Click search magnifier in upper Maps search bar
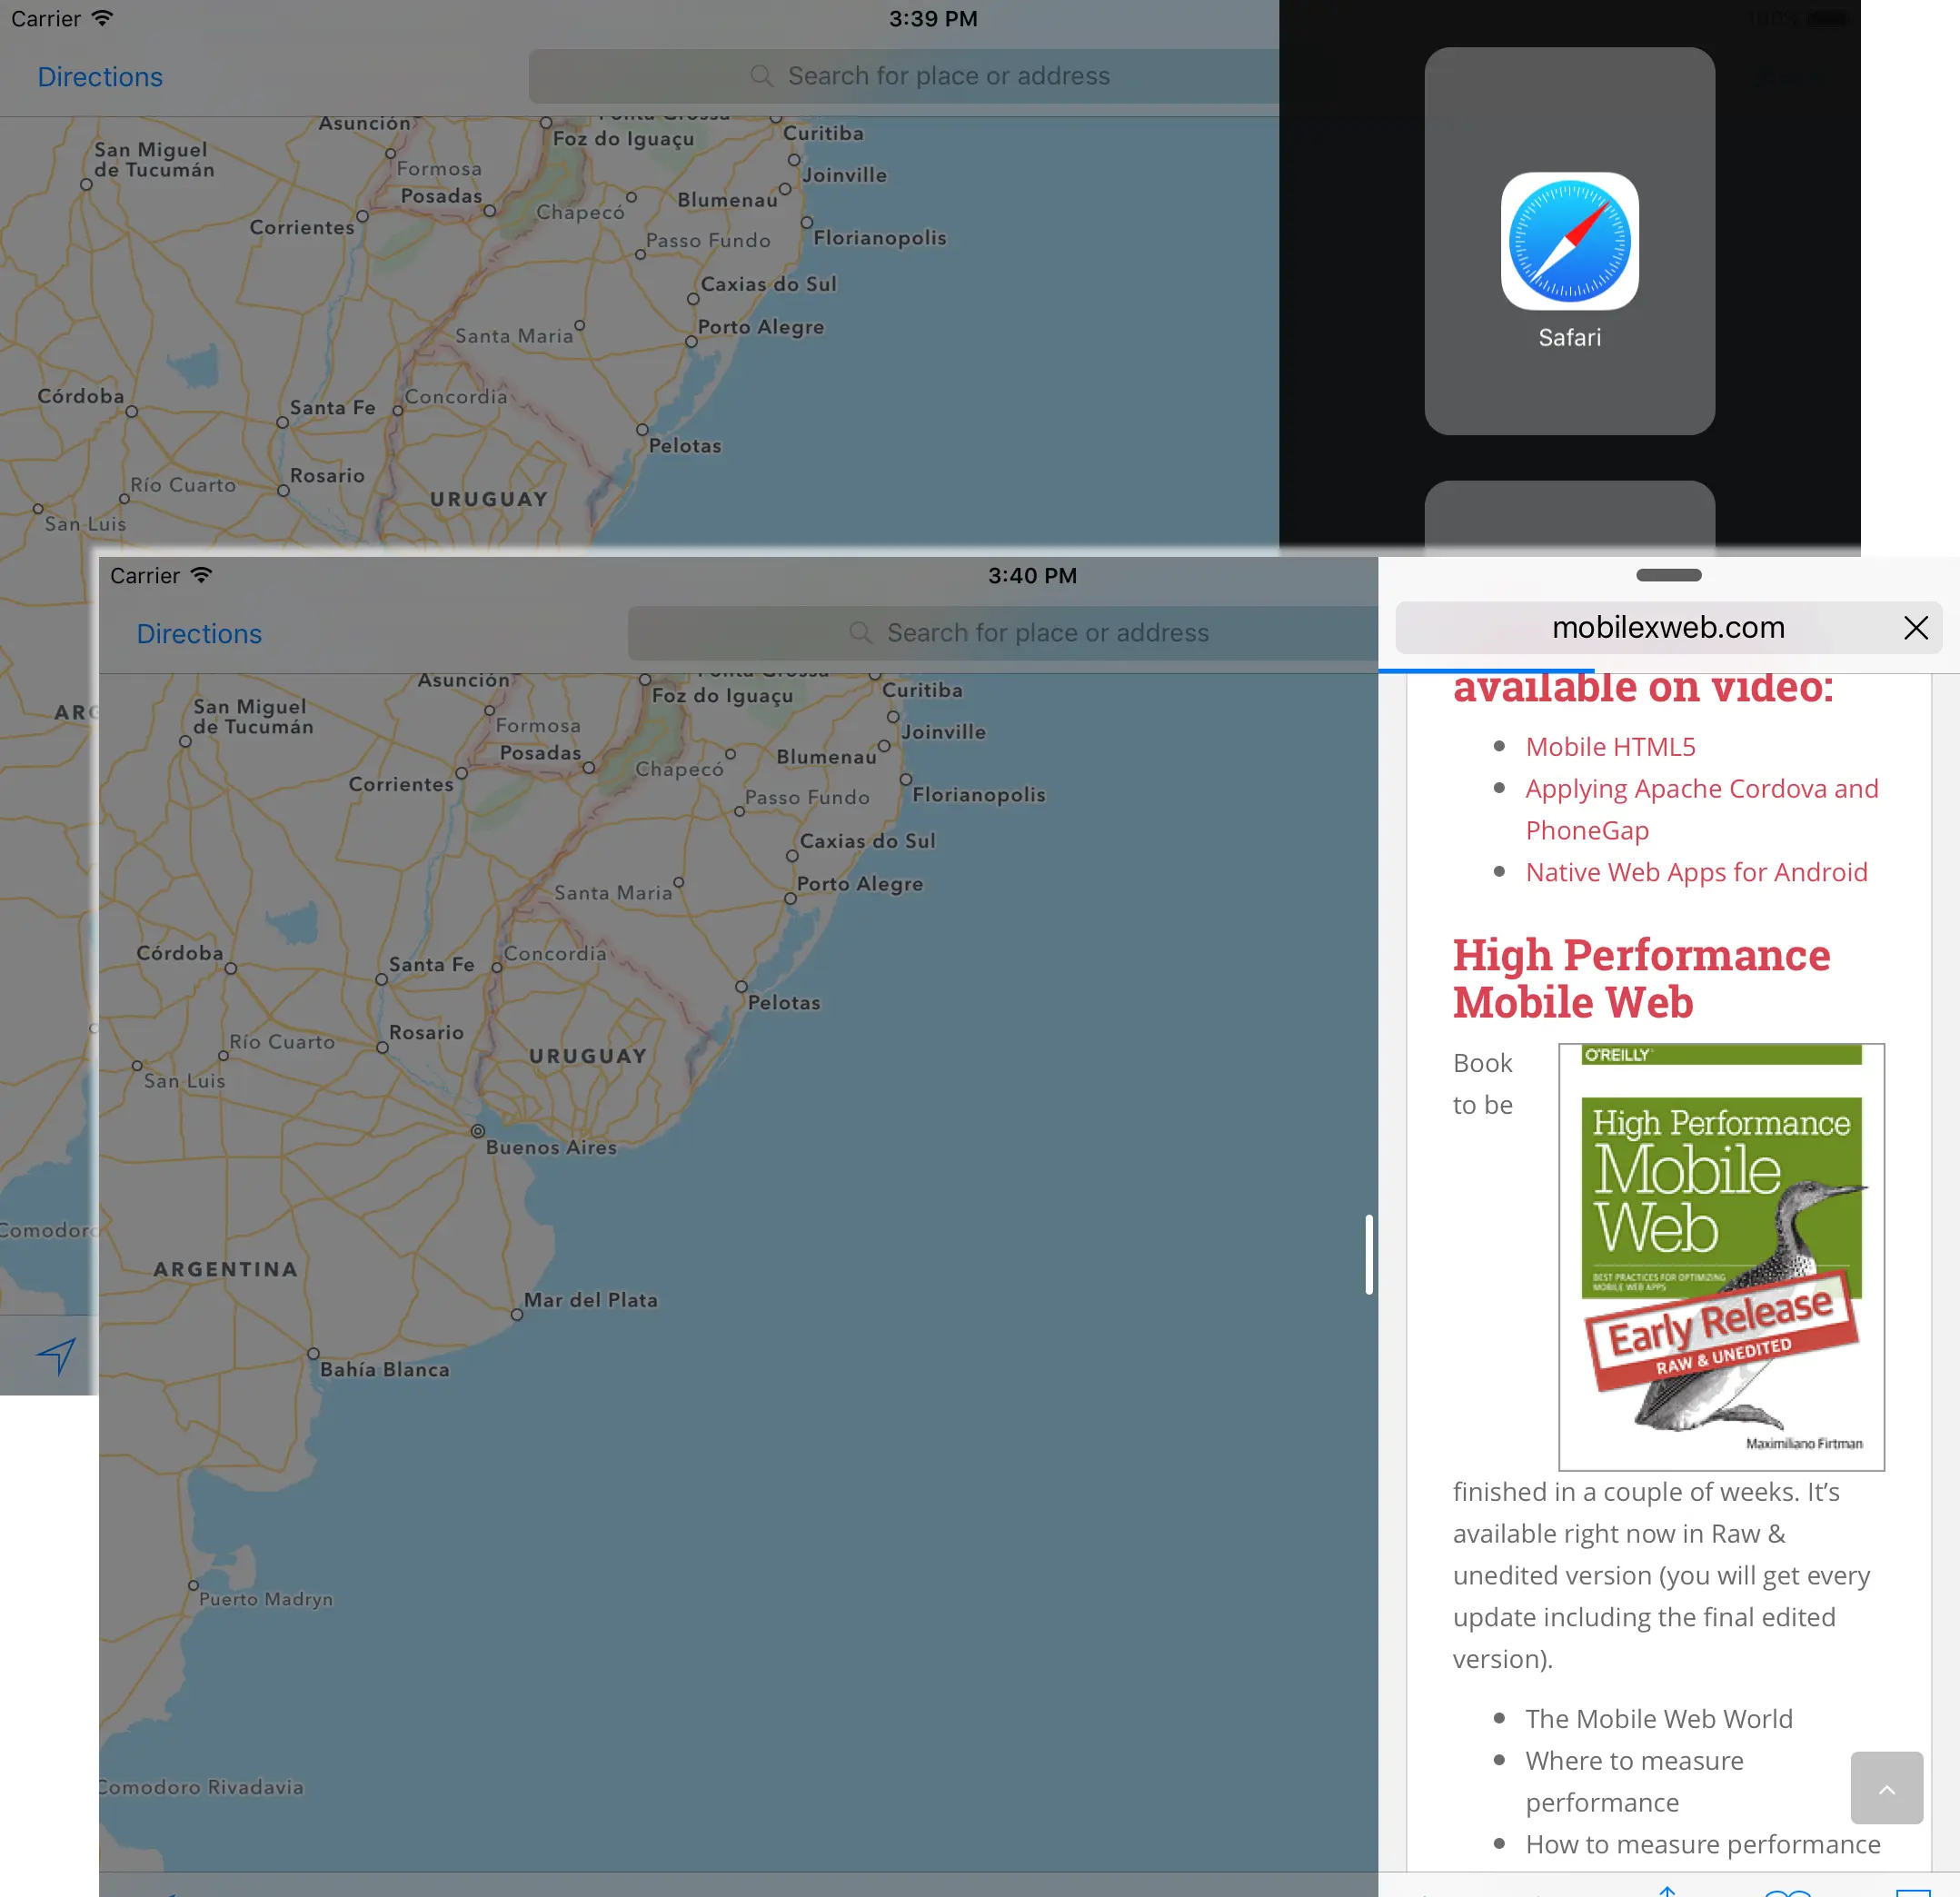Viewport: 1960px width, 1897px height. tap(761, 76)
